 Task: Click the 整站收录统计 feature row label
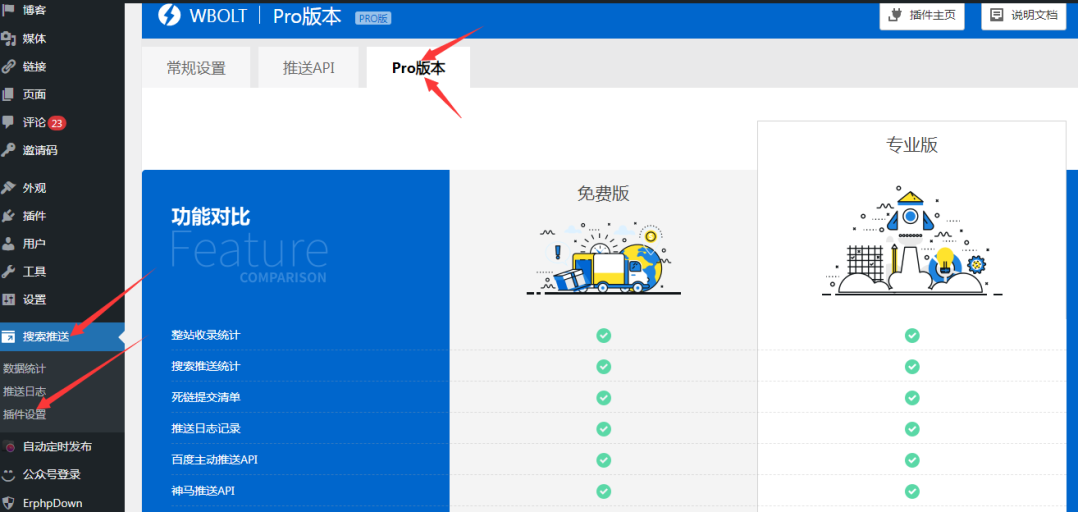point(206,335)
